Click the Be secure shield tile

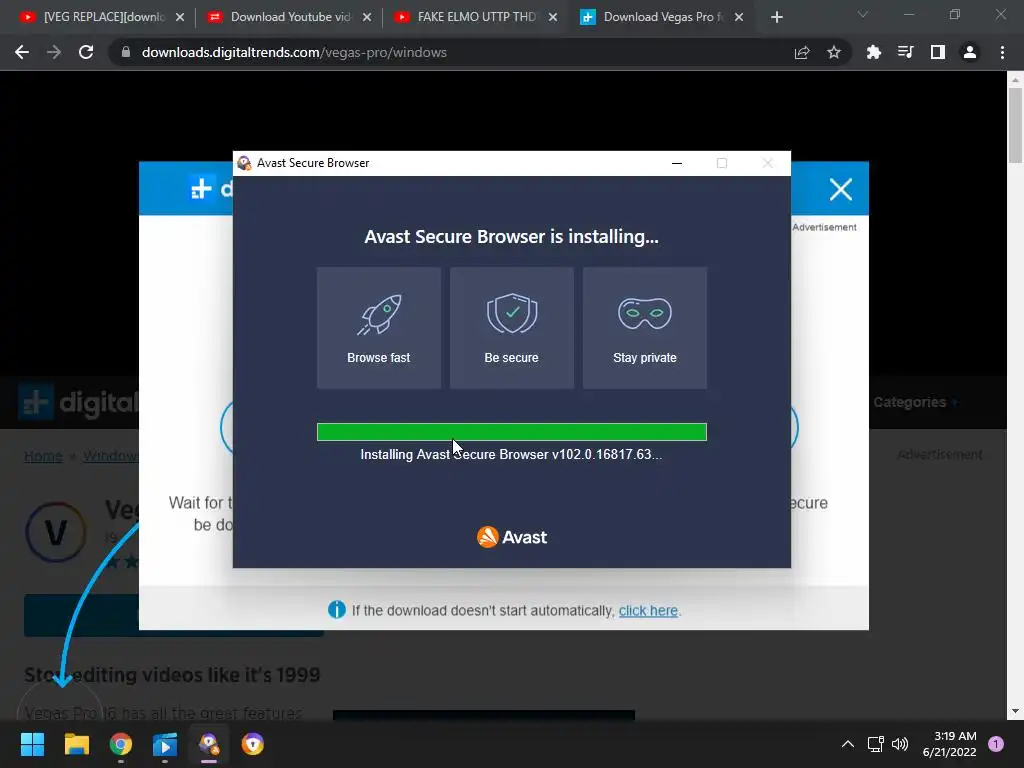click(x=512, y=328)
